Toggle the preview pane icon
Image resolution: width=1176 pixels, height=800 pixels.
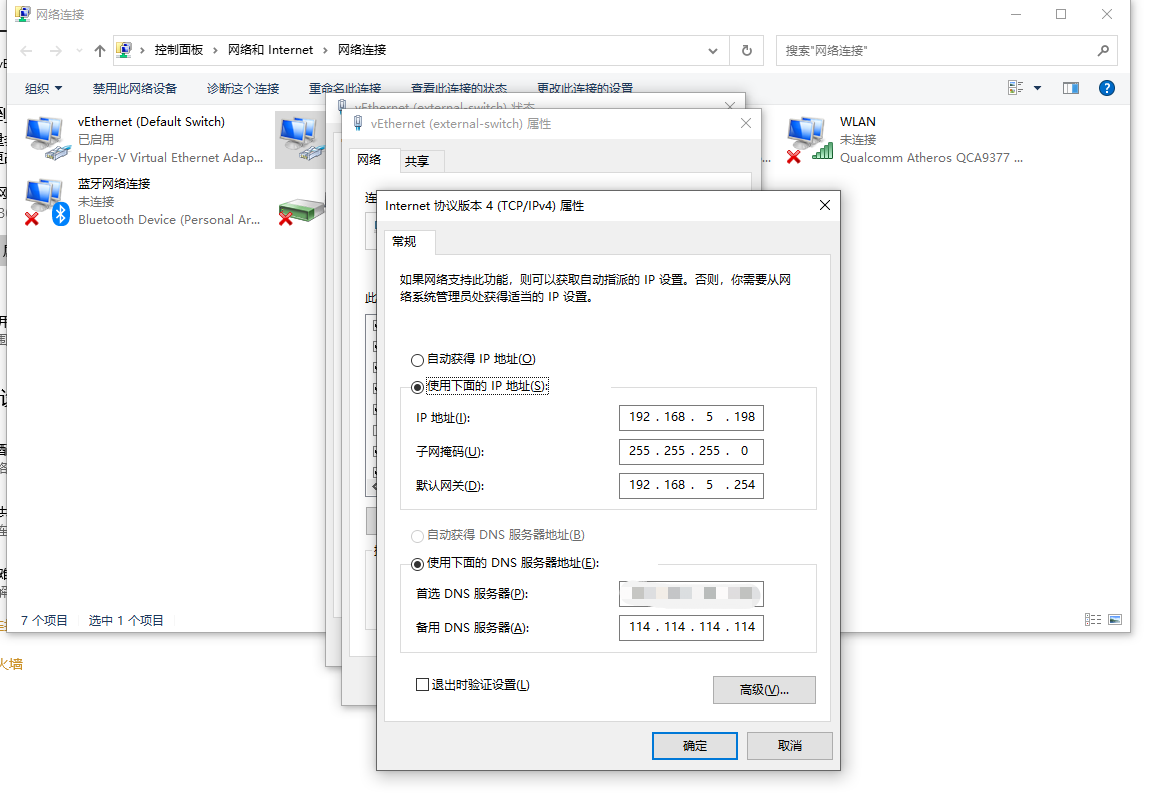[1070, 88]
